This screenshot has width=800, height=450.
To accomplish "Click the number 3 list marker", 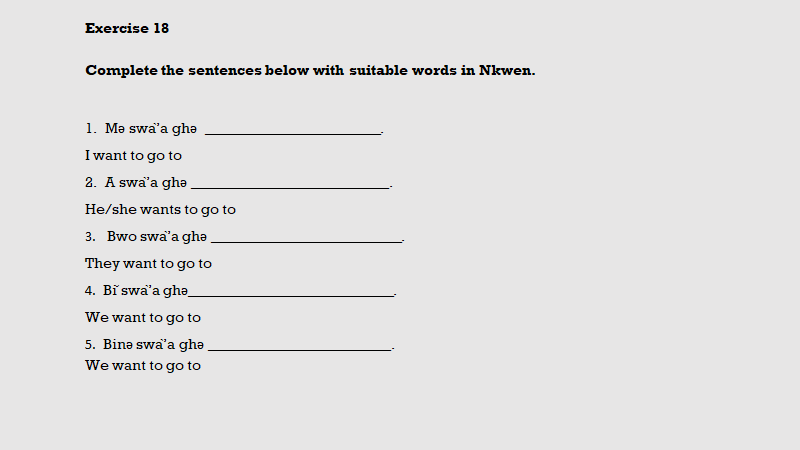I will pos(89,237).
